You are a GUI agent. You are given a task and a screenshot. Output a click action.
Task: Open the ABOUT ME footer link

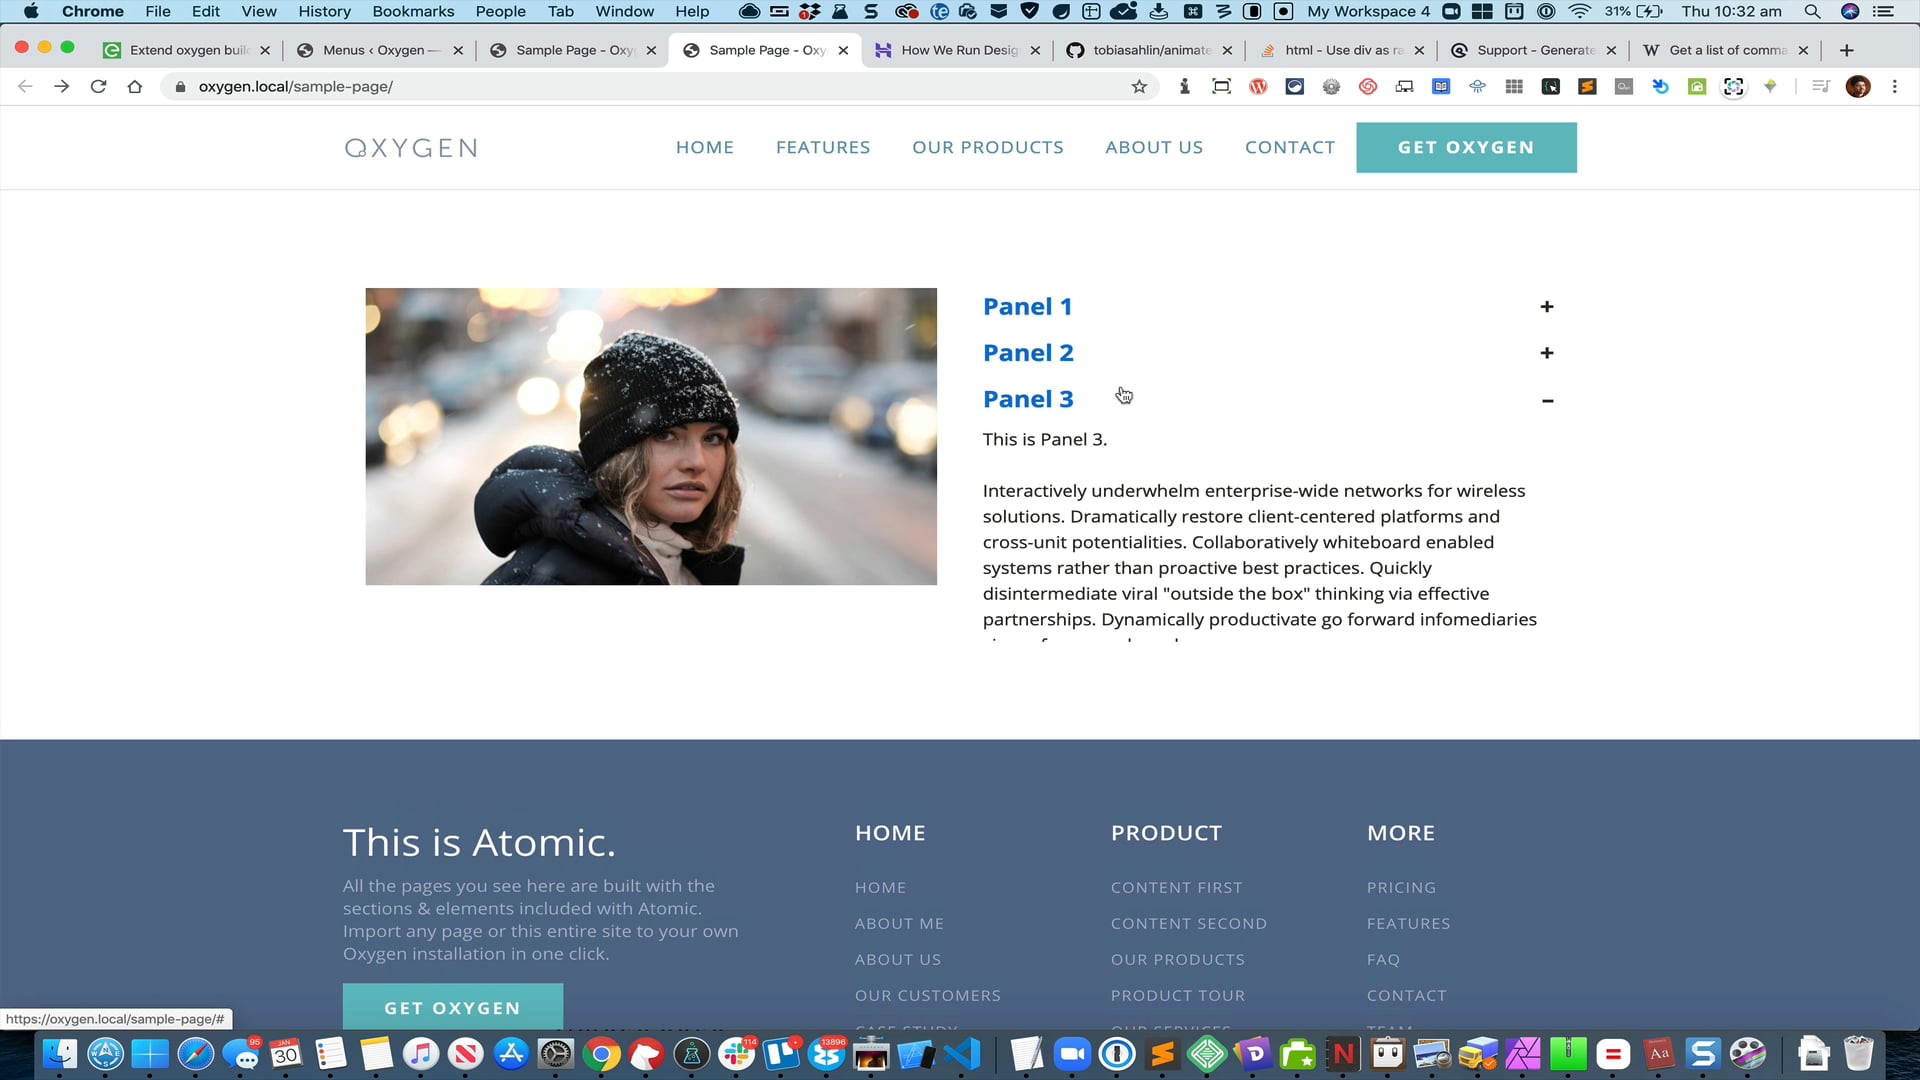(899, 923)
